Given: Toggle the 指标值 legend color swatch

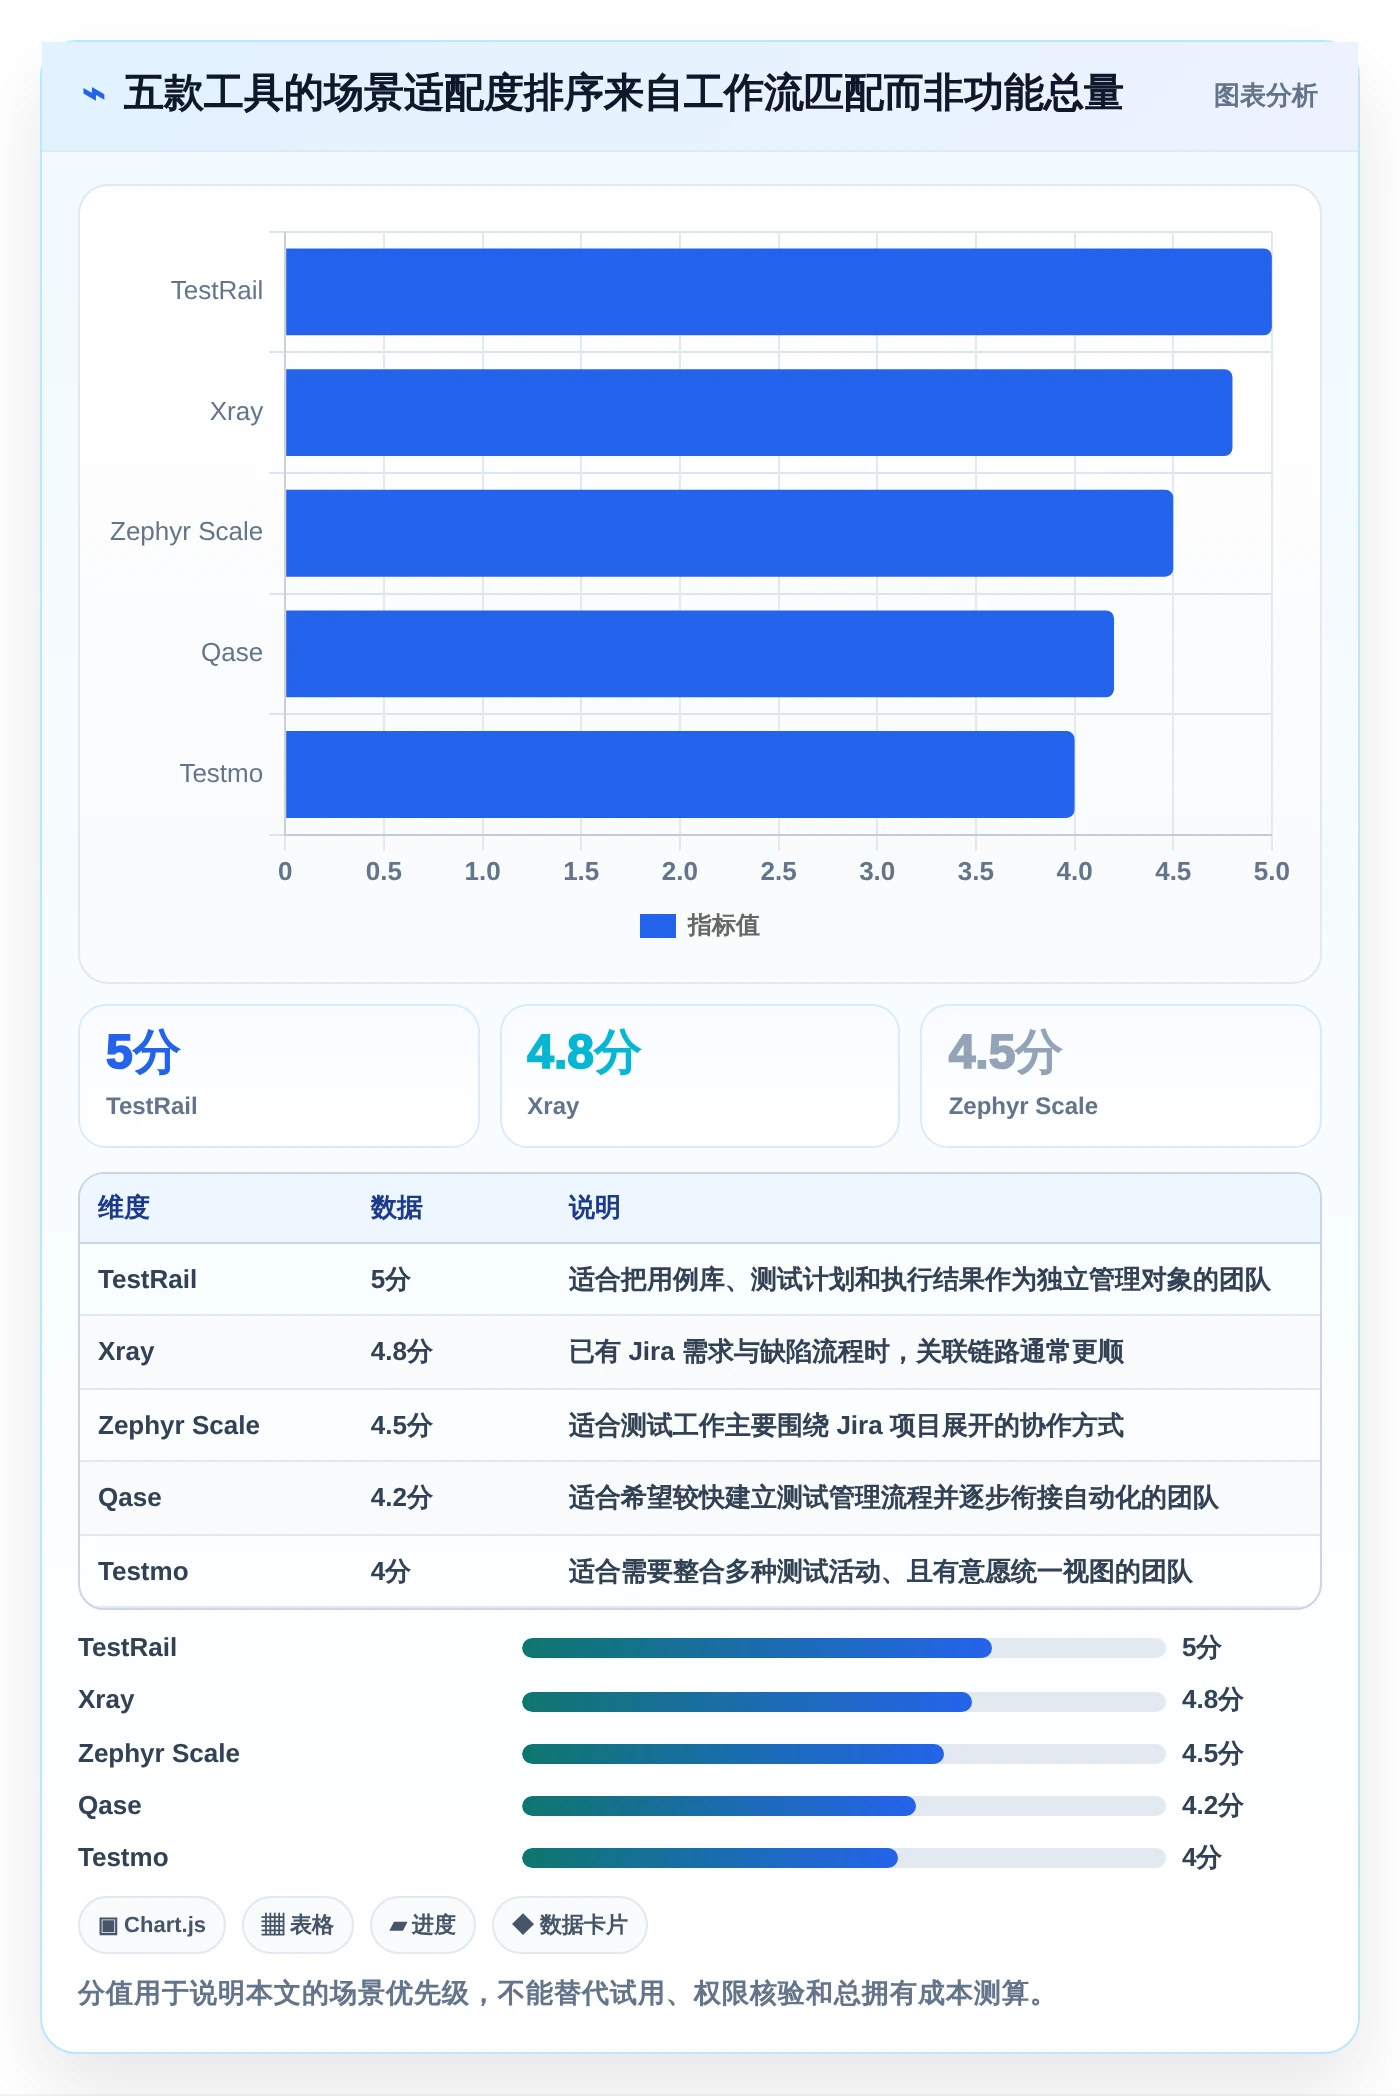Looking at the screenshot, I should pyautogui.click(x=657, y=926).
